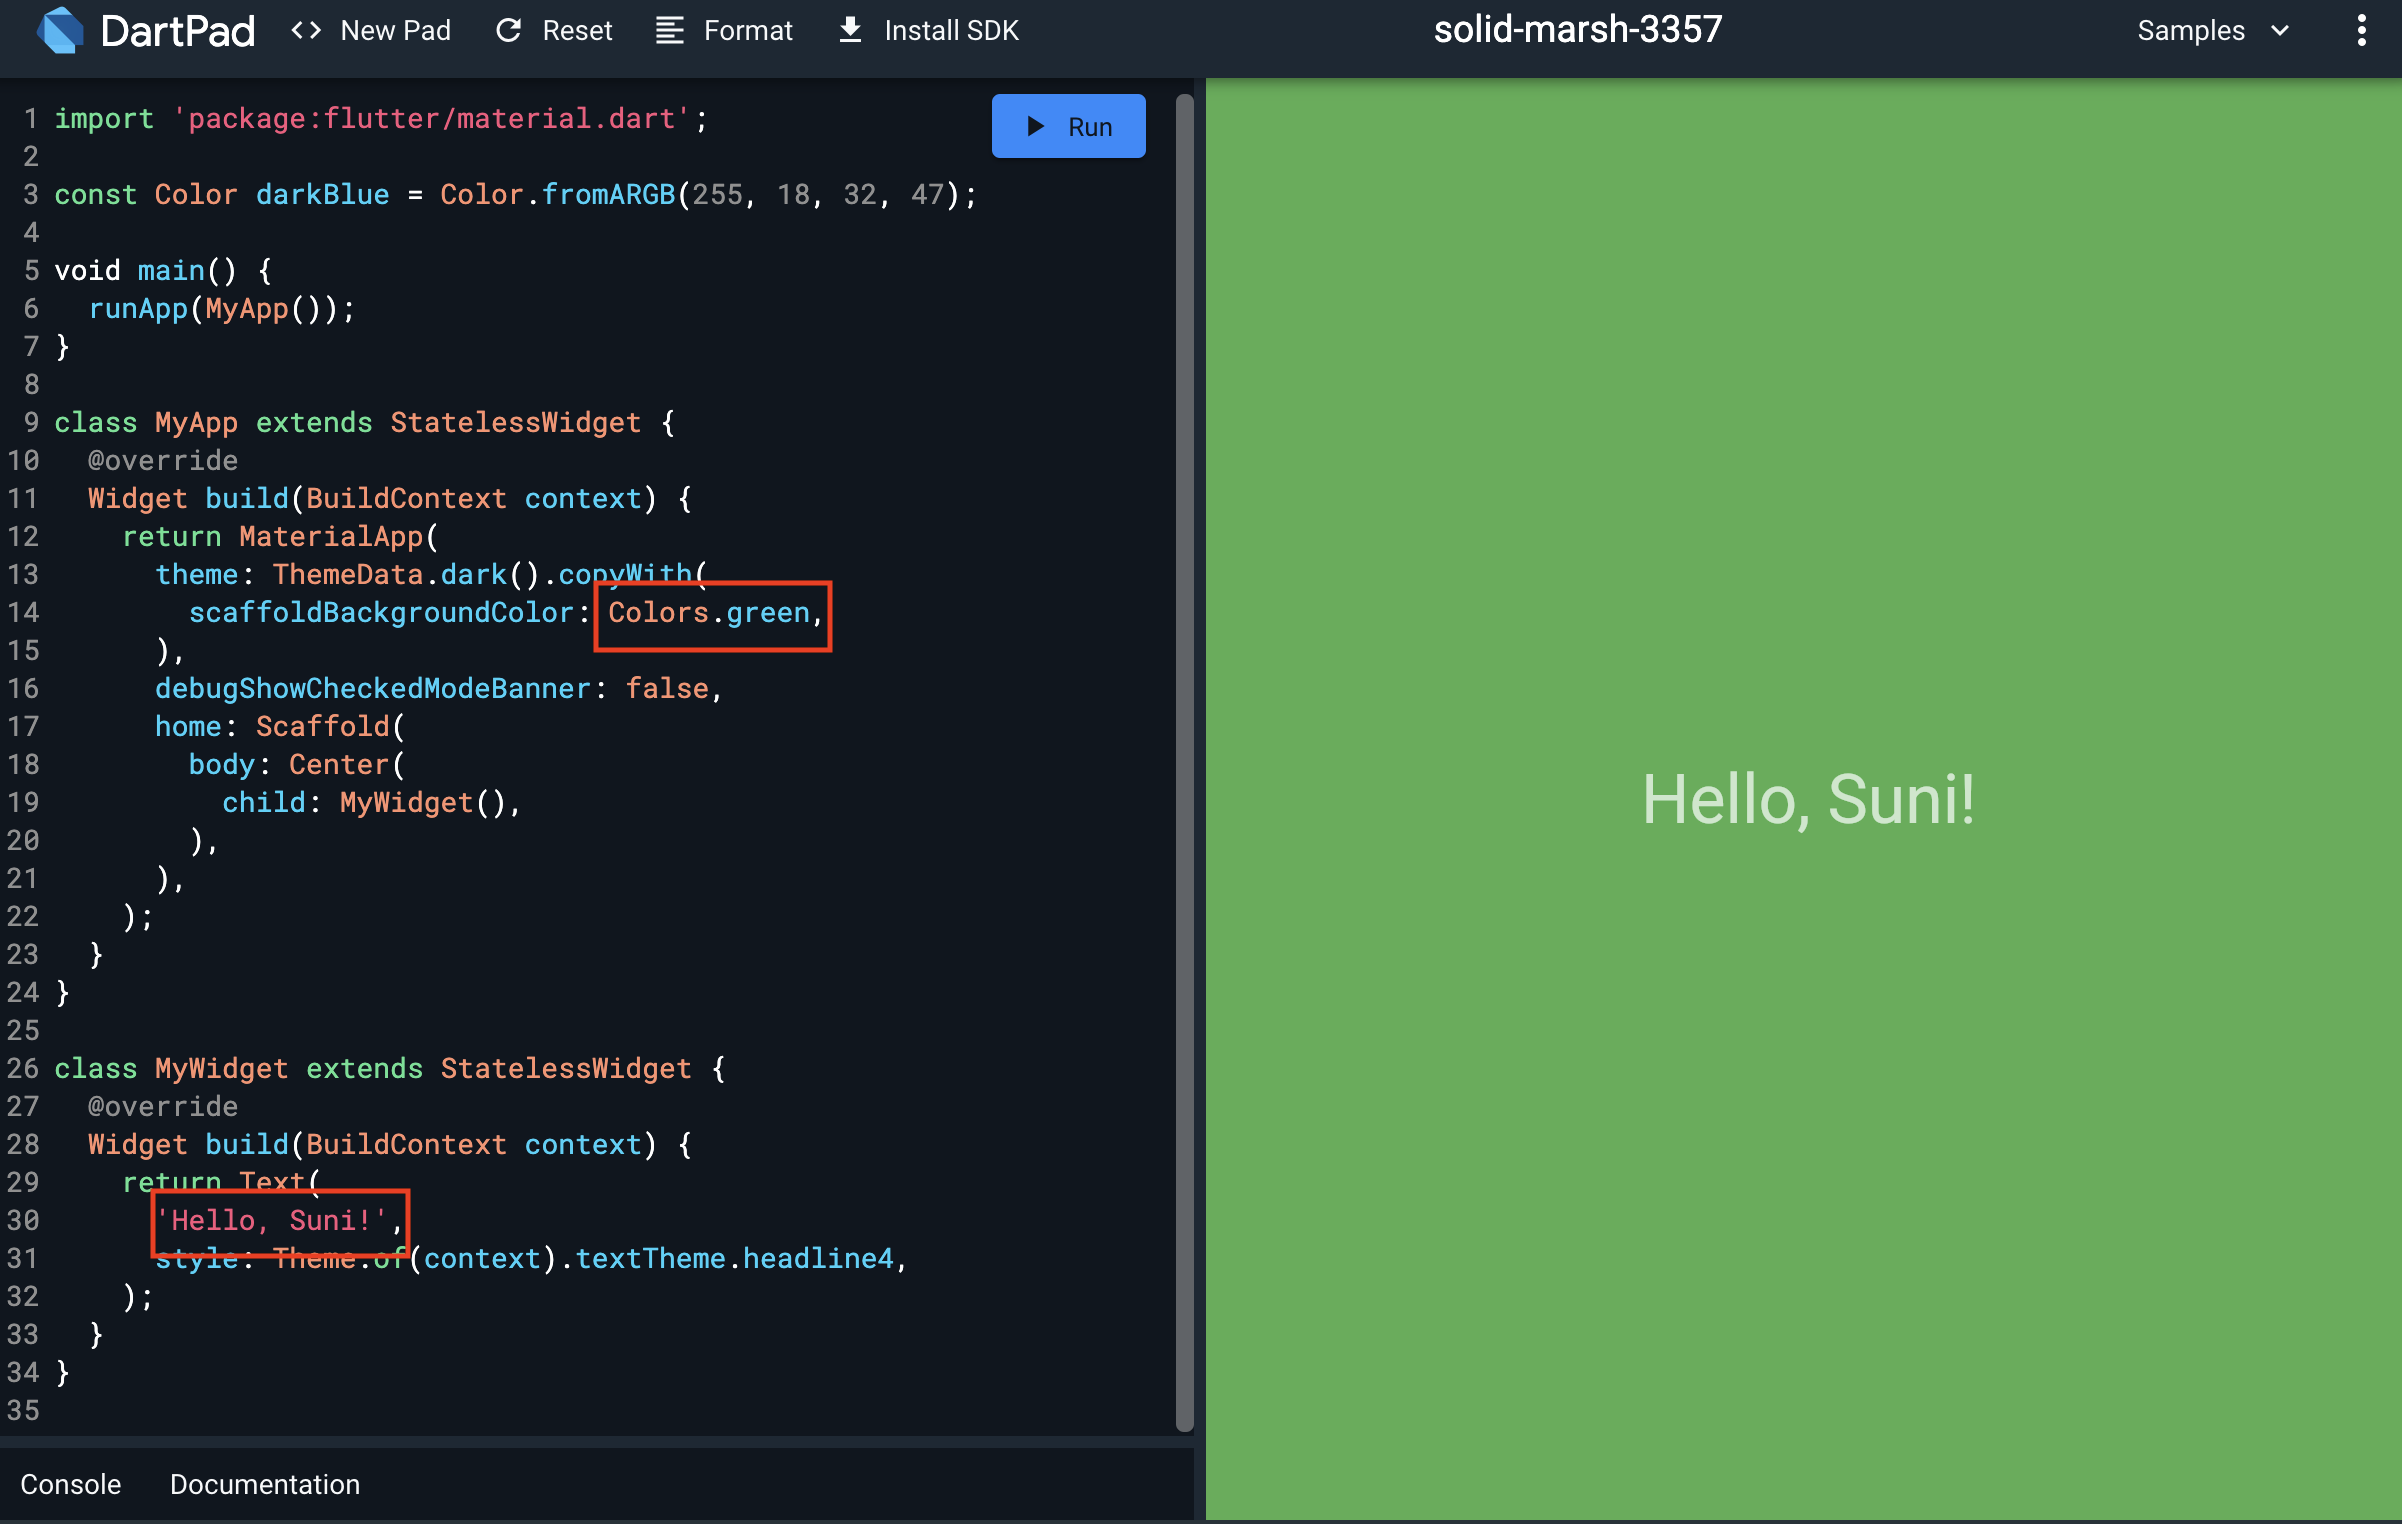The image size is (2402, 1524).
Task: Click the DartPad logo icon
Action: click(60, 30)
